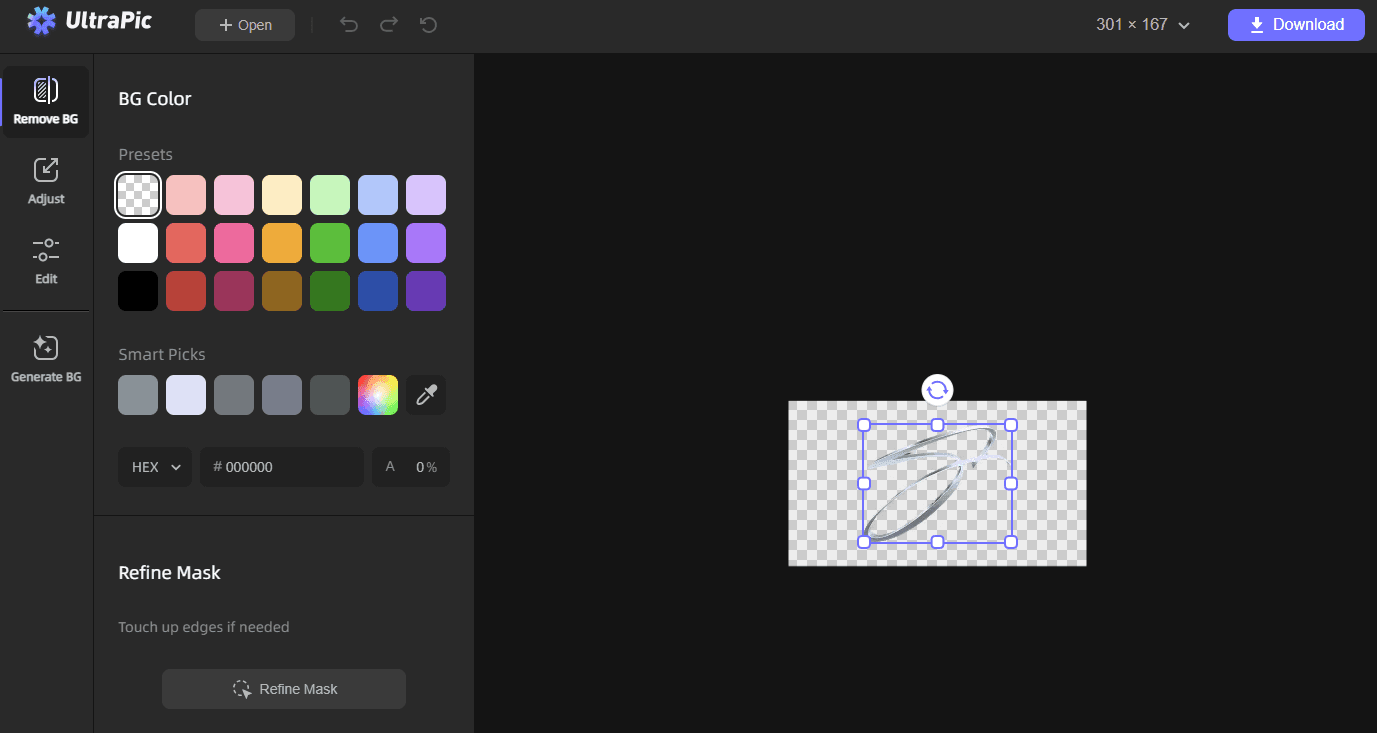Image resolution: width=1377 pixels, height=733 pixels.
Task: Select the transparent background preset
Action: [137, 194]
